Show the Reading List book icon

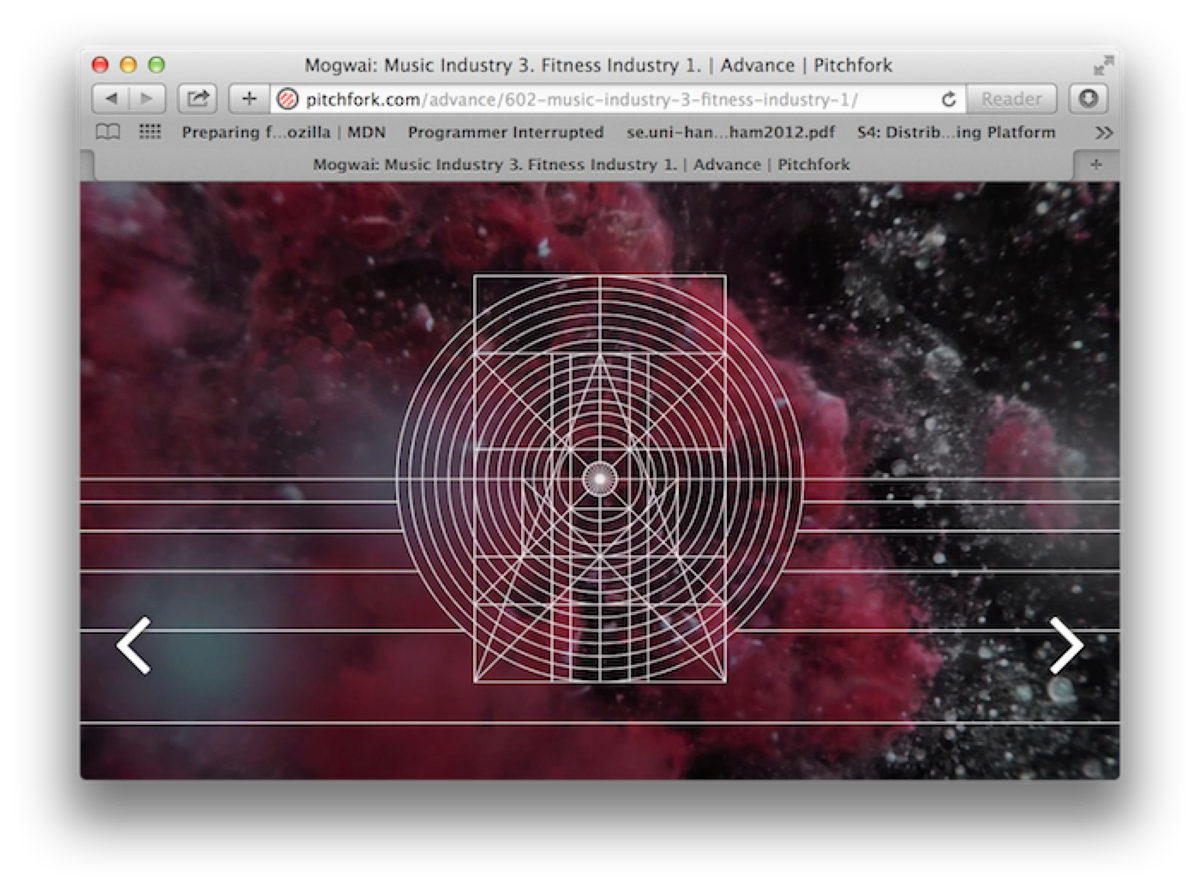(x=107, y=132)
